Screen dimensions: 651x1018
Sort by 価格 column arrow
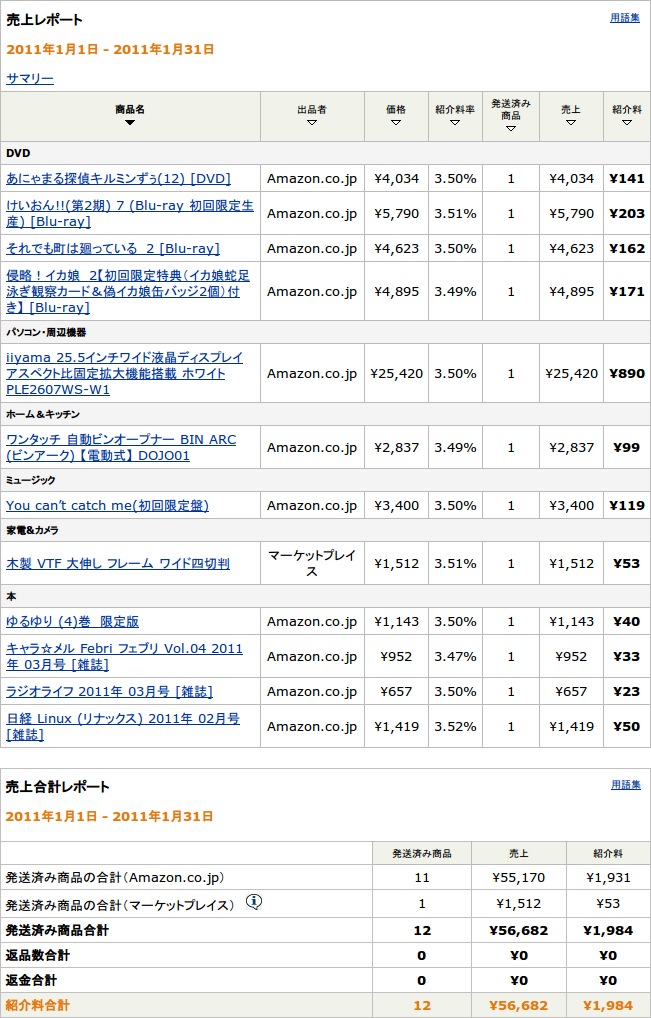coord(396,123)
